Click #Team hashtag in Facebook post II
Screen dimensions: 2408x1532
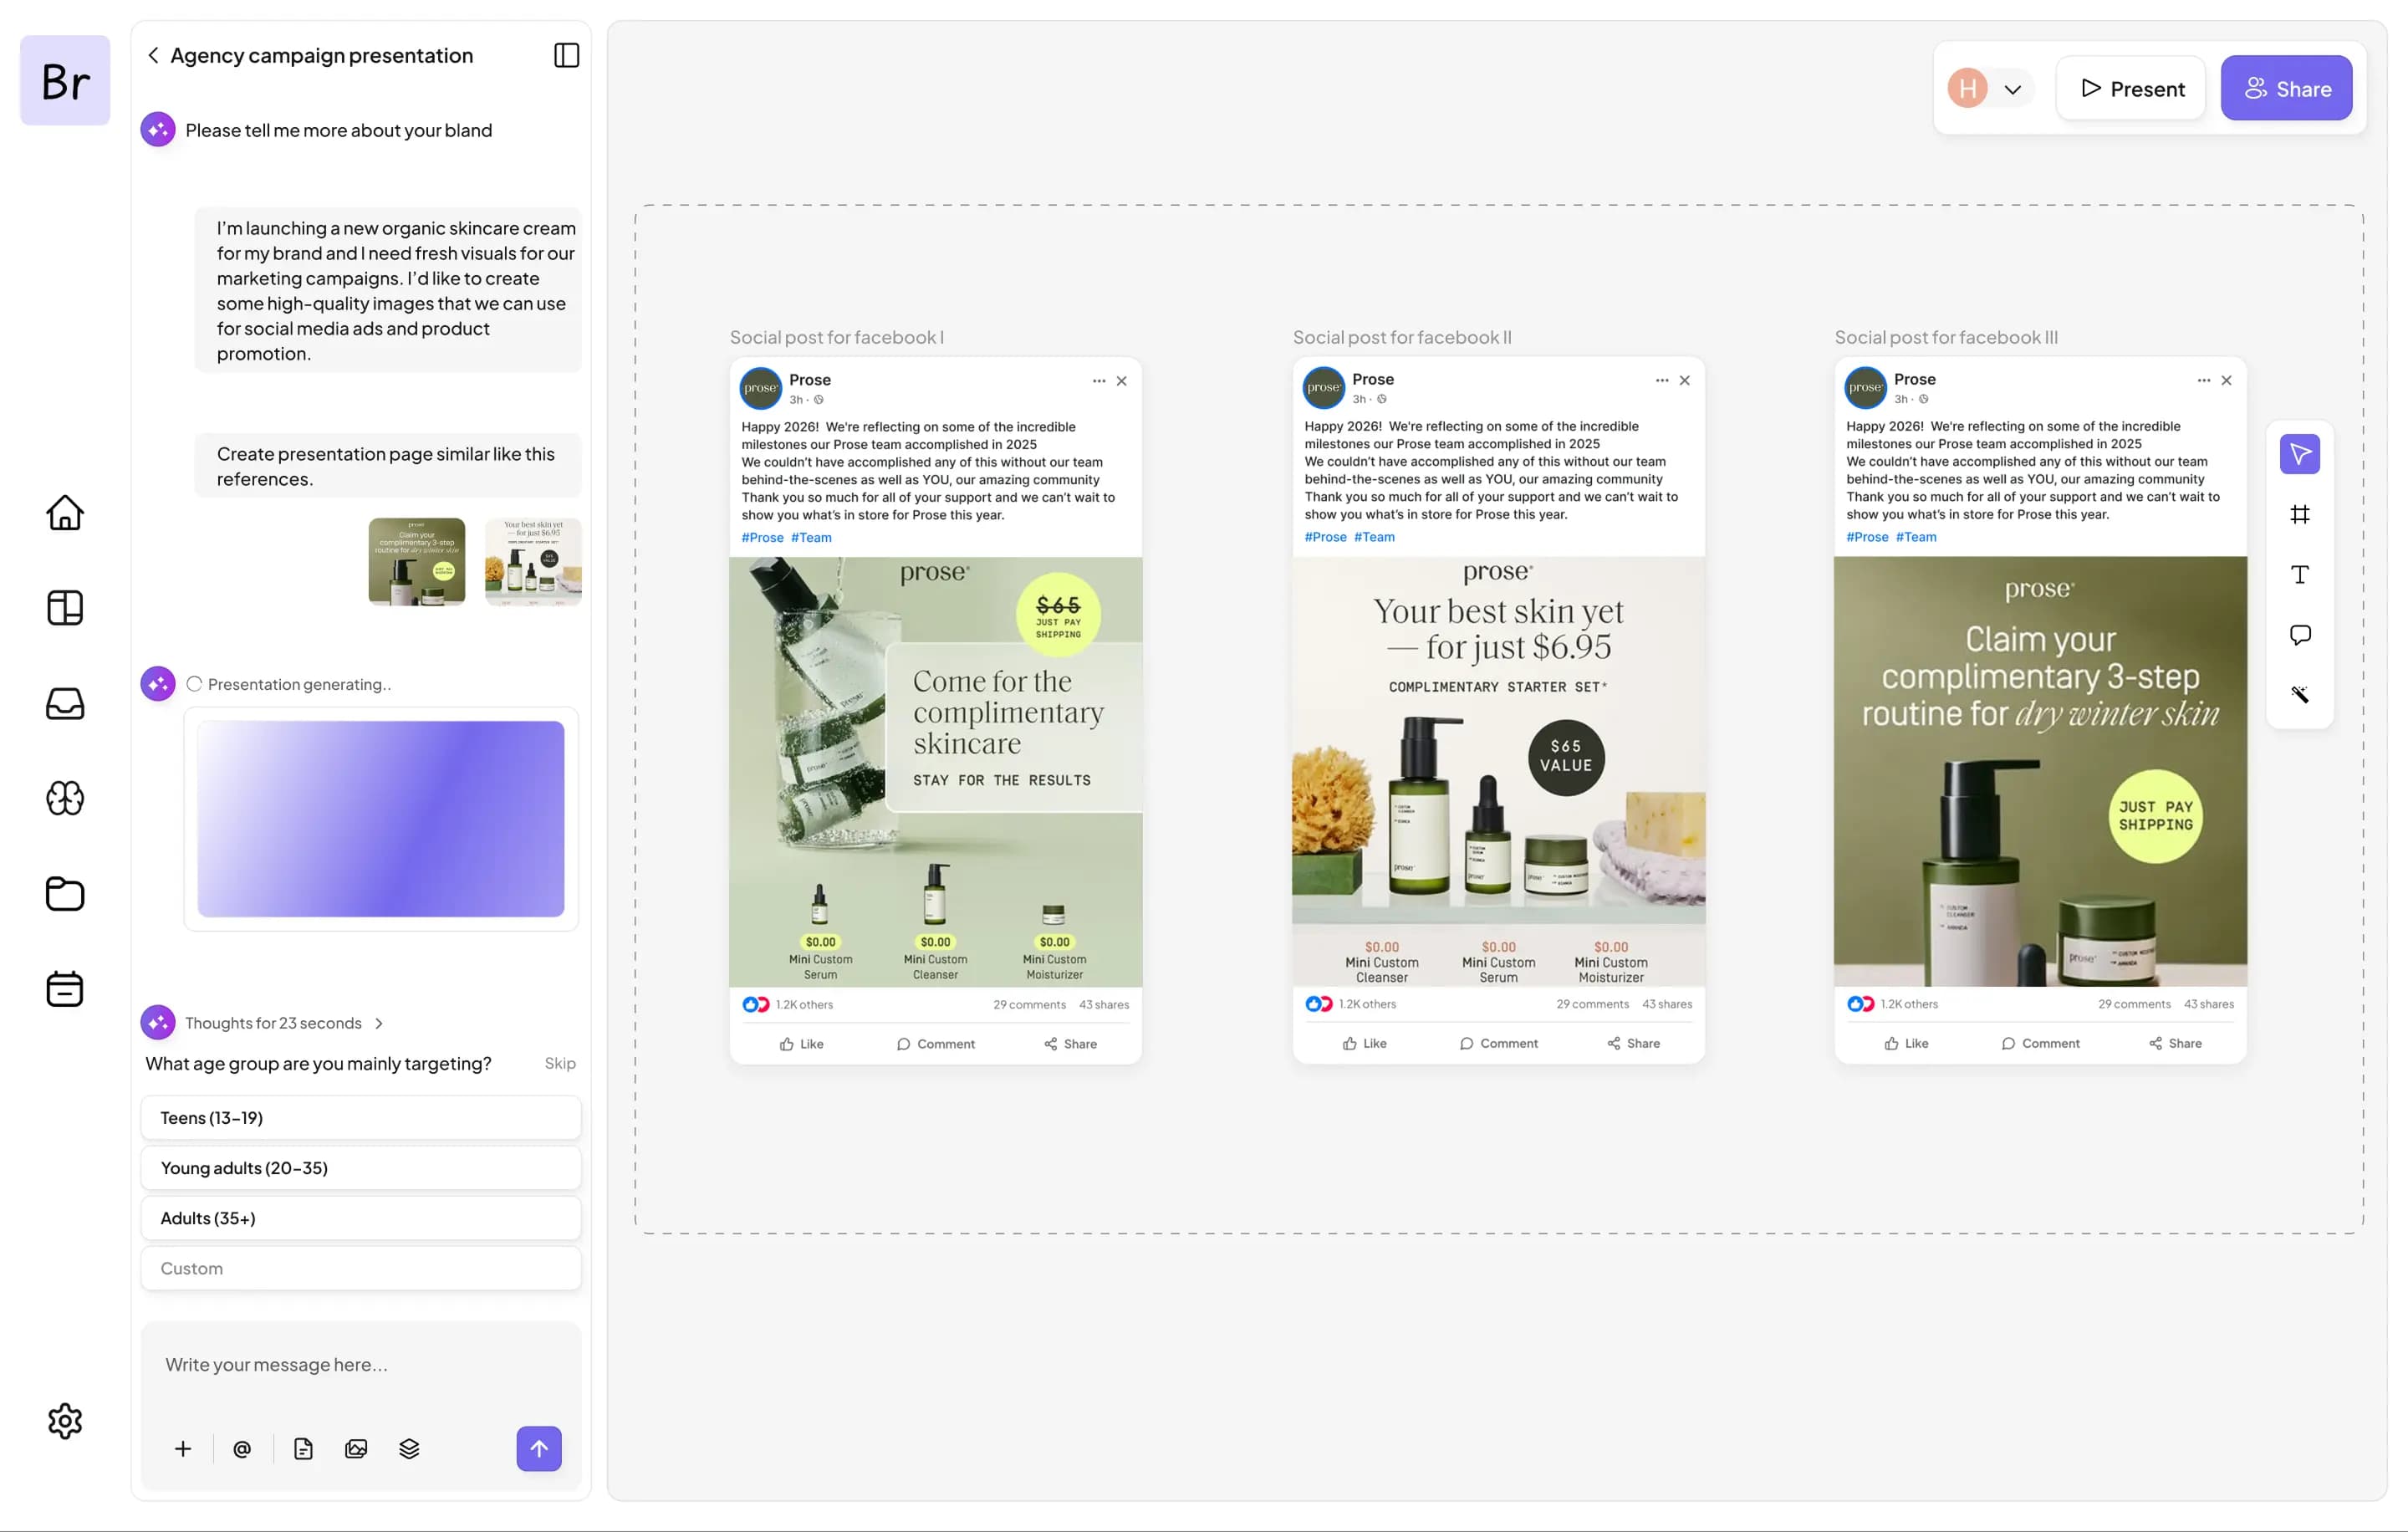(1374, 536)
